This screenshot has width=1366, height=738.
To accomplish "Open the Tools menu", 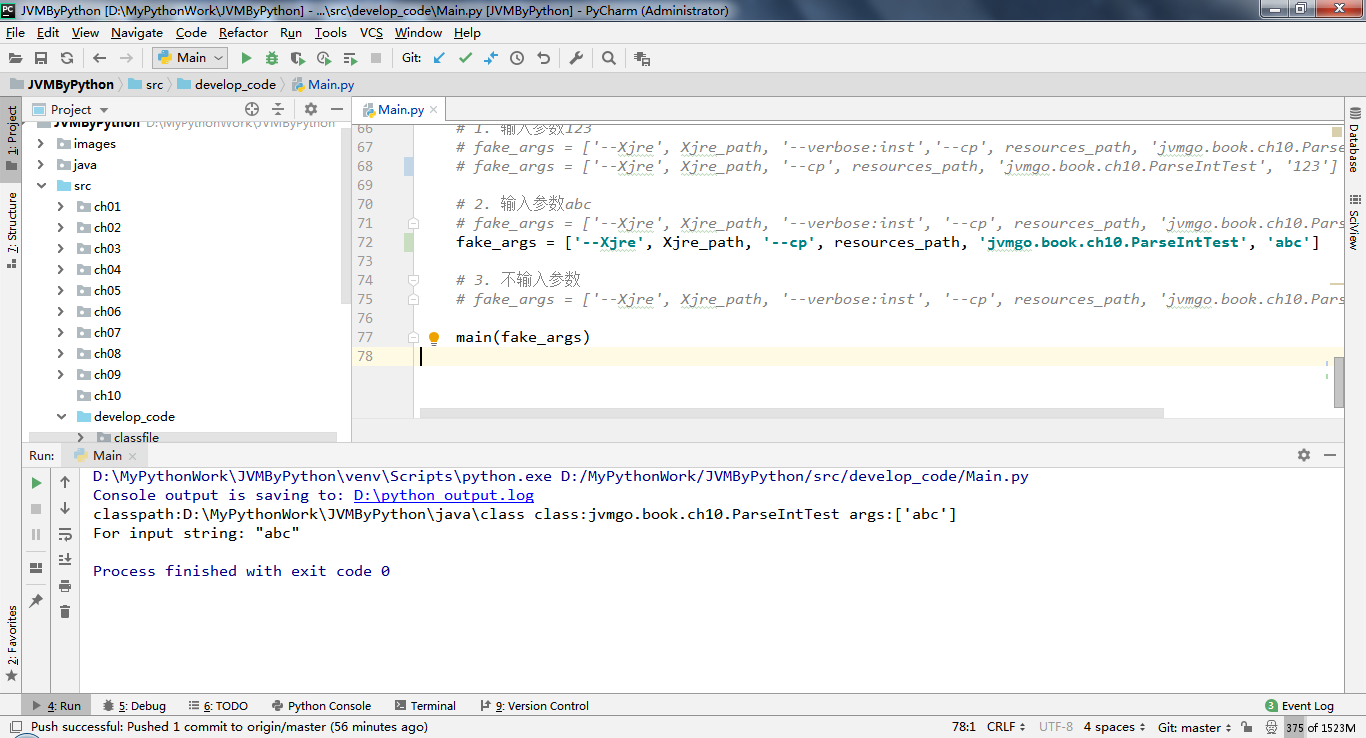I will click(331, 32).
